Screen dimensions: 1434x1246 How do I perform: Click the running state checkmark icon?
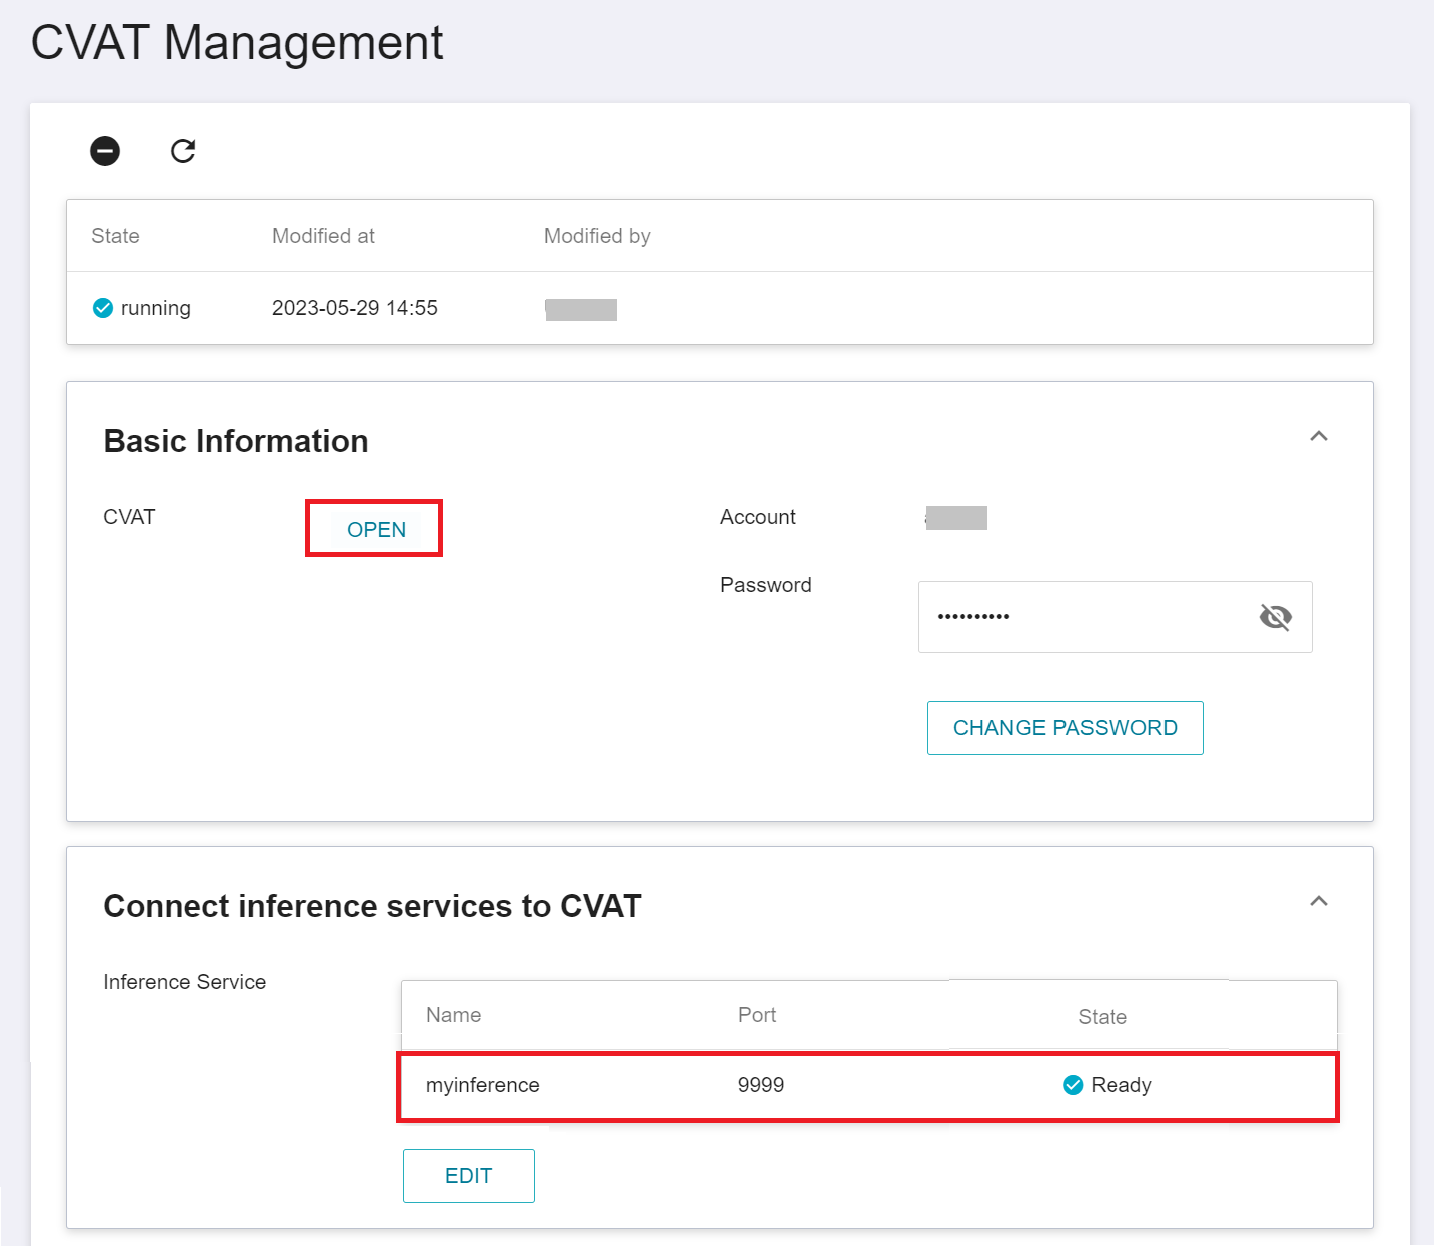click(103, 308)
